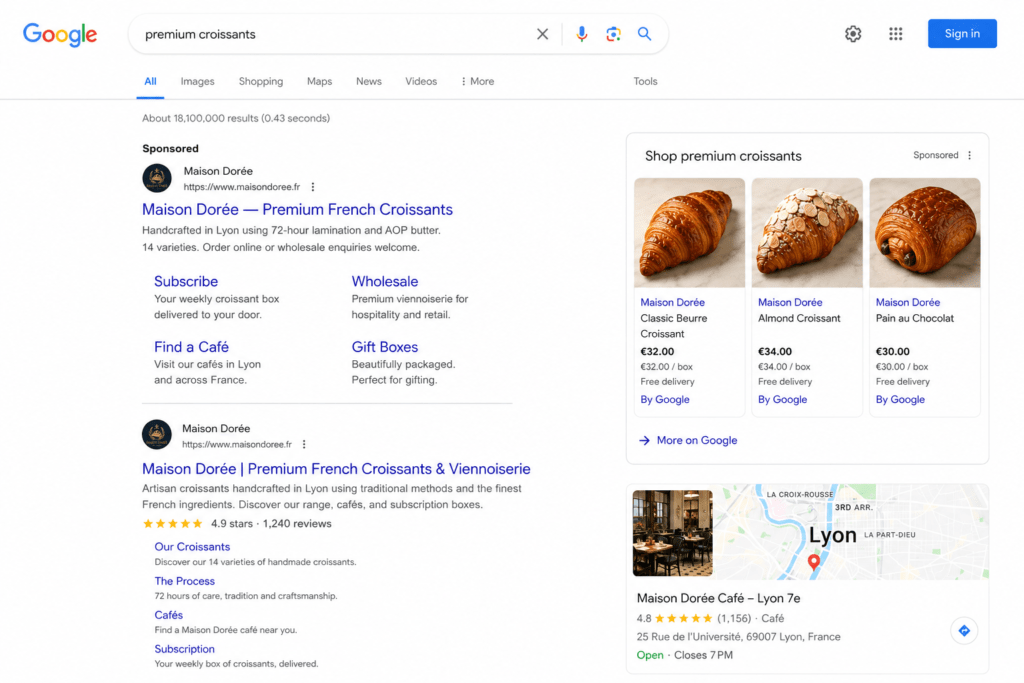Screen dimensions: 1024x683
Task: Open three-dot menu in Shop premium croissants panel
Action: click(x=970, y=155)
